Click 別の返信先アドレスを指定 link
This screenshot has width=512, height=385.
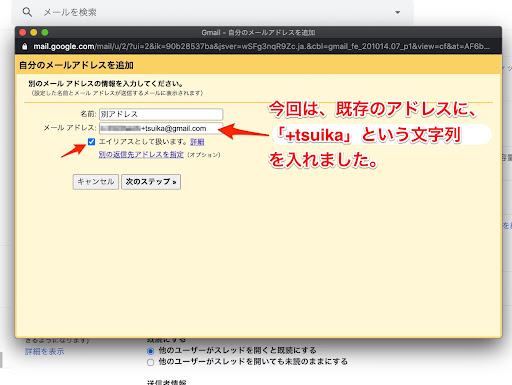[x=141, y=155]
